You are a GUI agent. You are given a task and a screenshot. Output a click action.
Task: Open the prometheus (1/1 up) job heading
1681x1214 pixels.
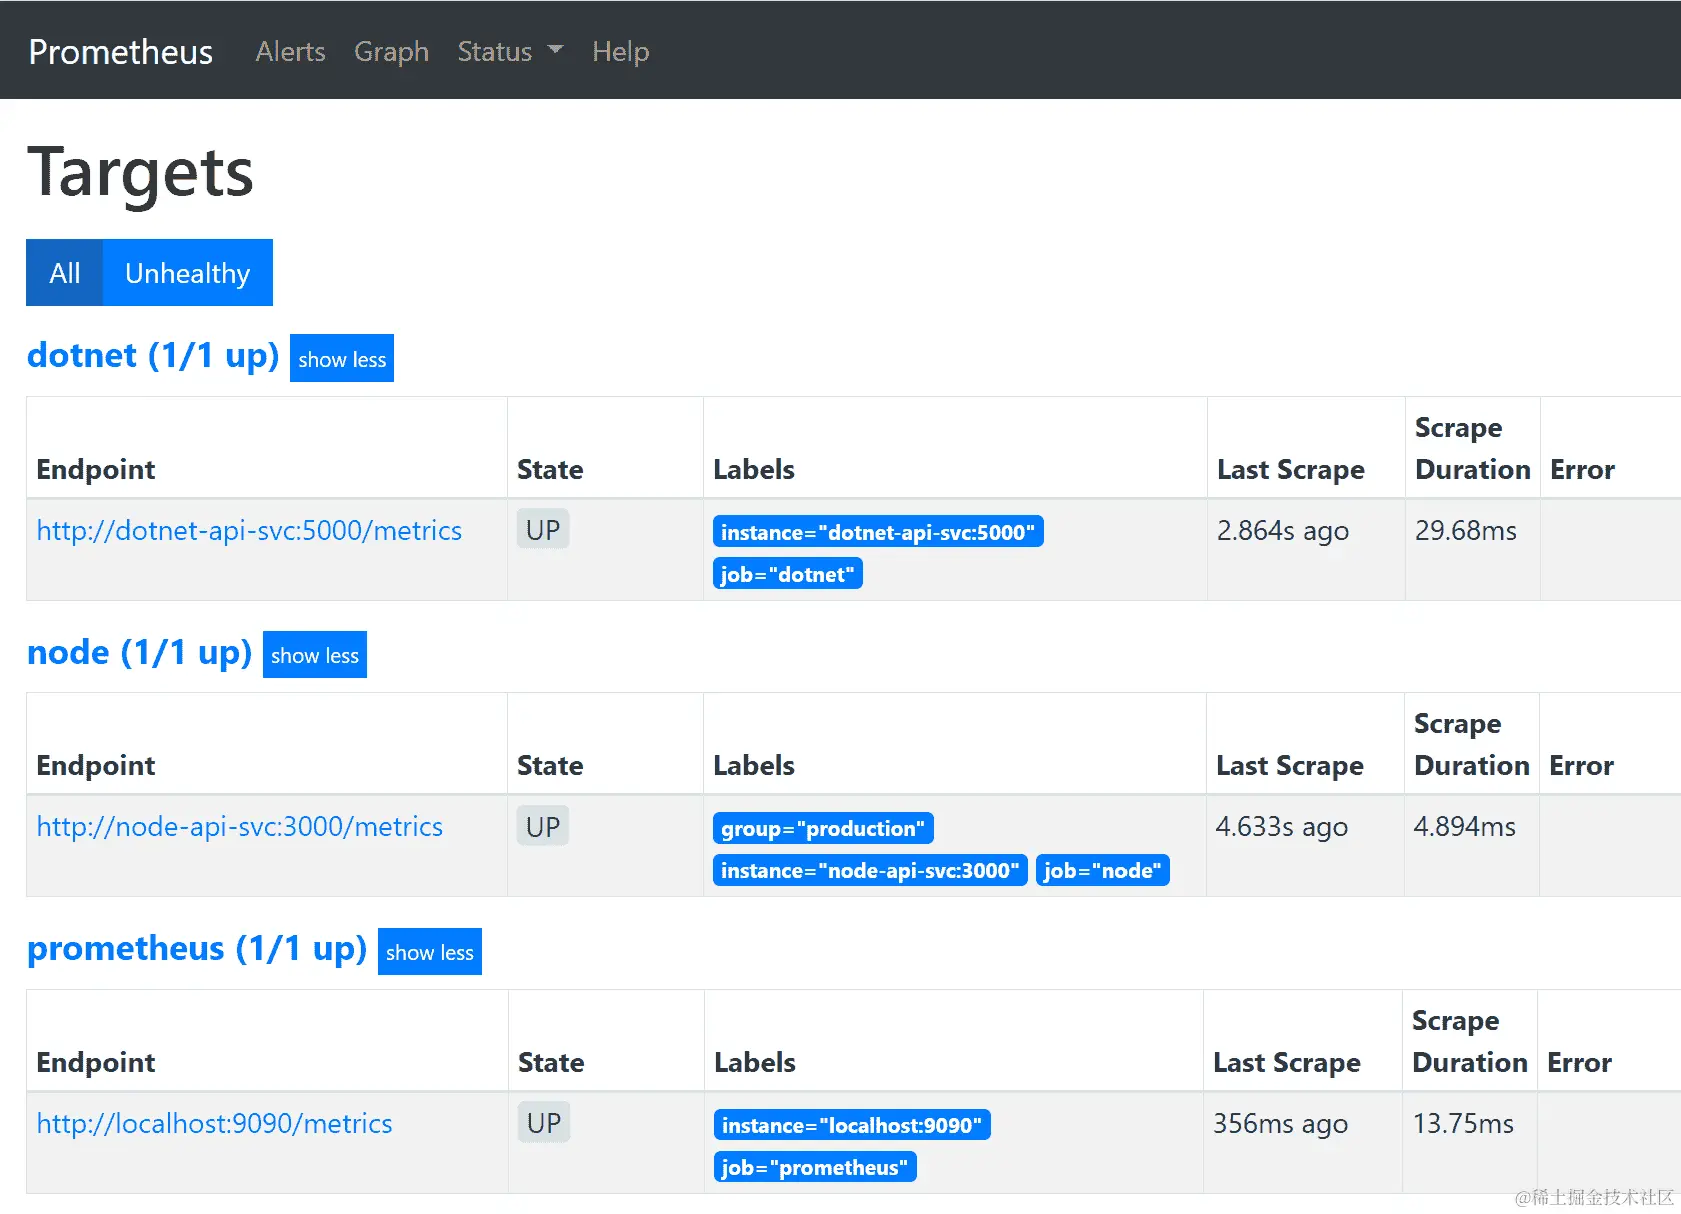tap(197, 949)
